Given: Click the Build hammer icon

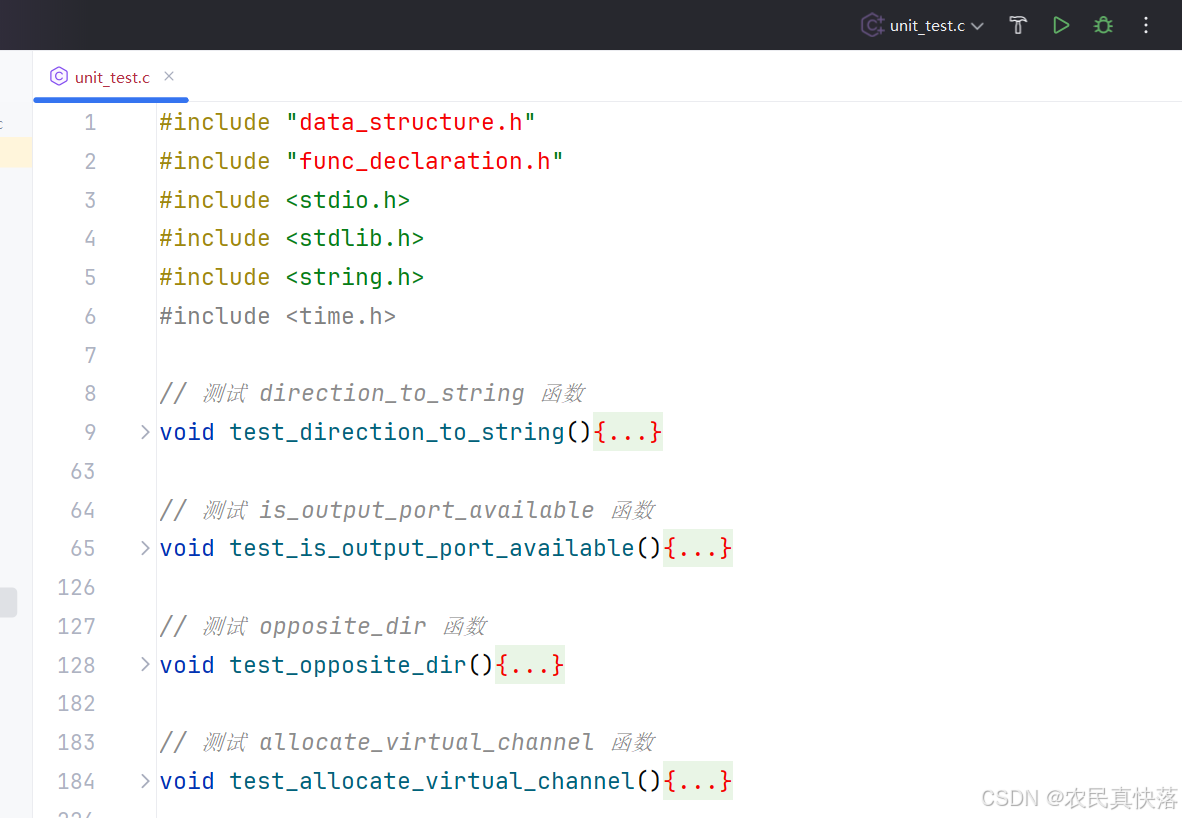Looking at the screenshot, I should click(x=1018, y=25).
